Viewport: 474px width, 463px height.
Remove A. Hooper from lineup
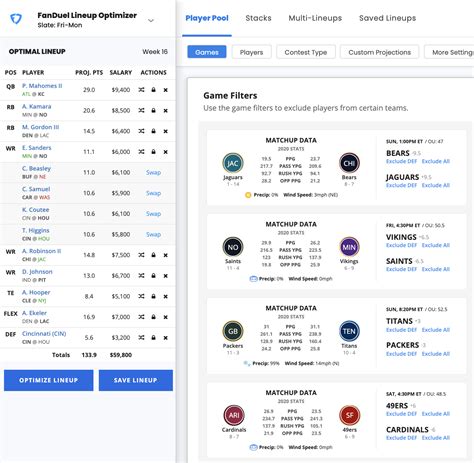[165, 297]
